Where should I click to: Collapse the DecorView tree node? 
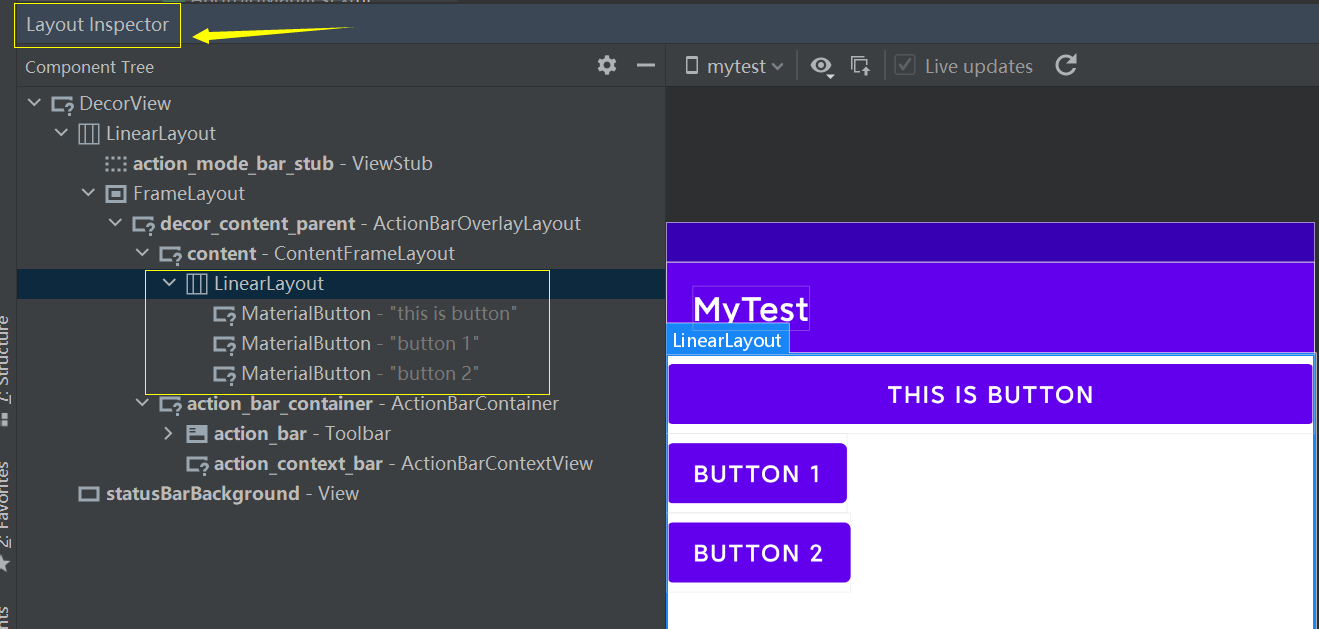pyautogui.click(x=35, y=103)
